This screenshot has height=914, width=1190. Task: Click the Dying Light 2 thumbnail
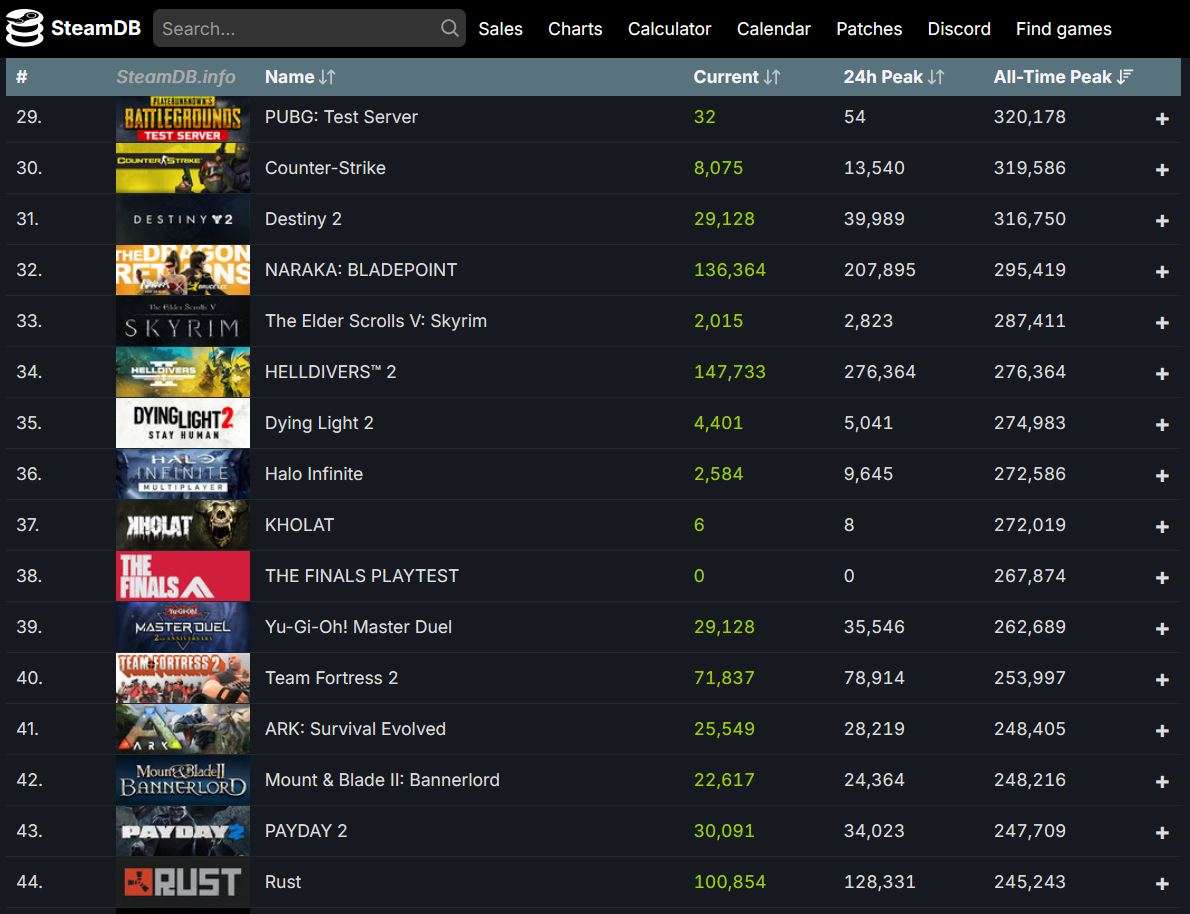tap(183, 423)
